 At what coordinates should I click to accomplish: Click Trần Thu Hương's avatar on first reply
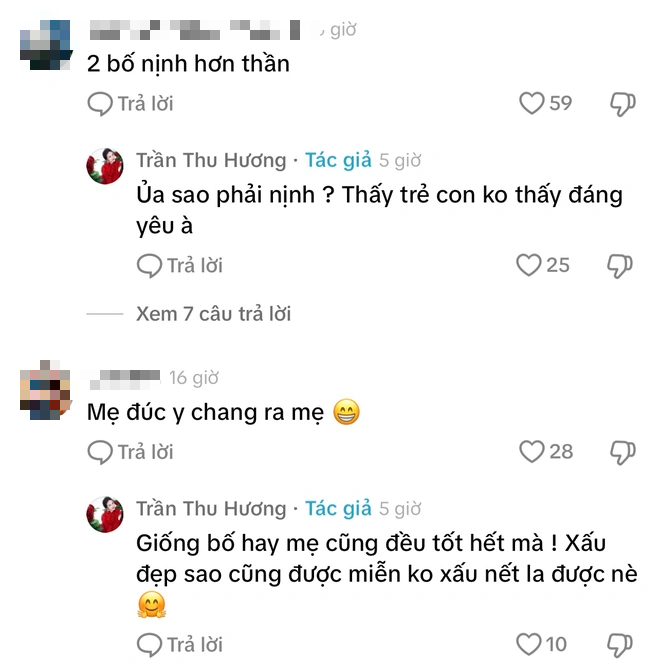105,167
